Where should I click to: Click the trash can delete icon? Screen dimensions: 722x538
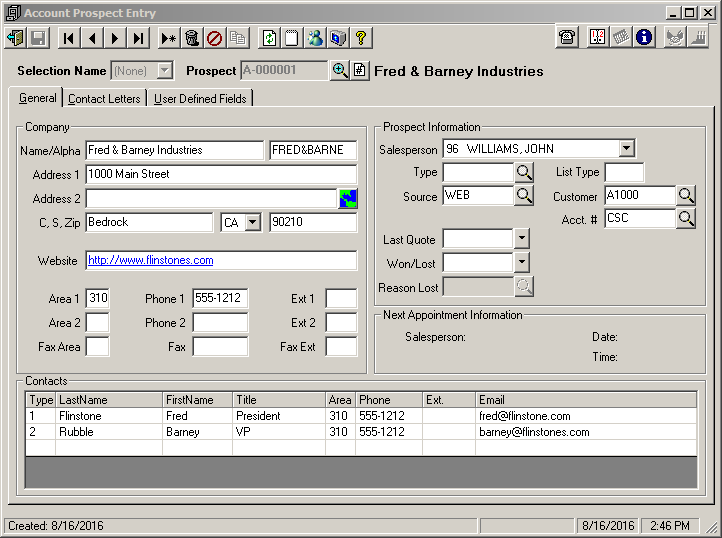coord(192,38)
